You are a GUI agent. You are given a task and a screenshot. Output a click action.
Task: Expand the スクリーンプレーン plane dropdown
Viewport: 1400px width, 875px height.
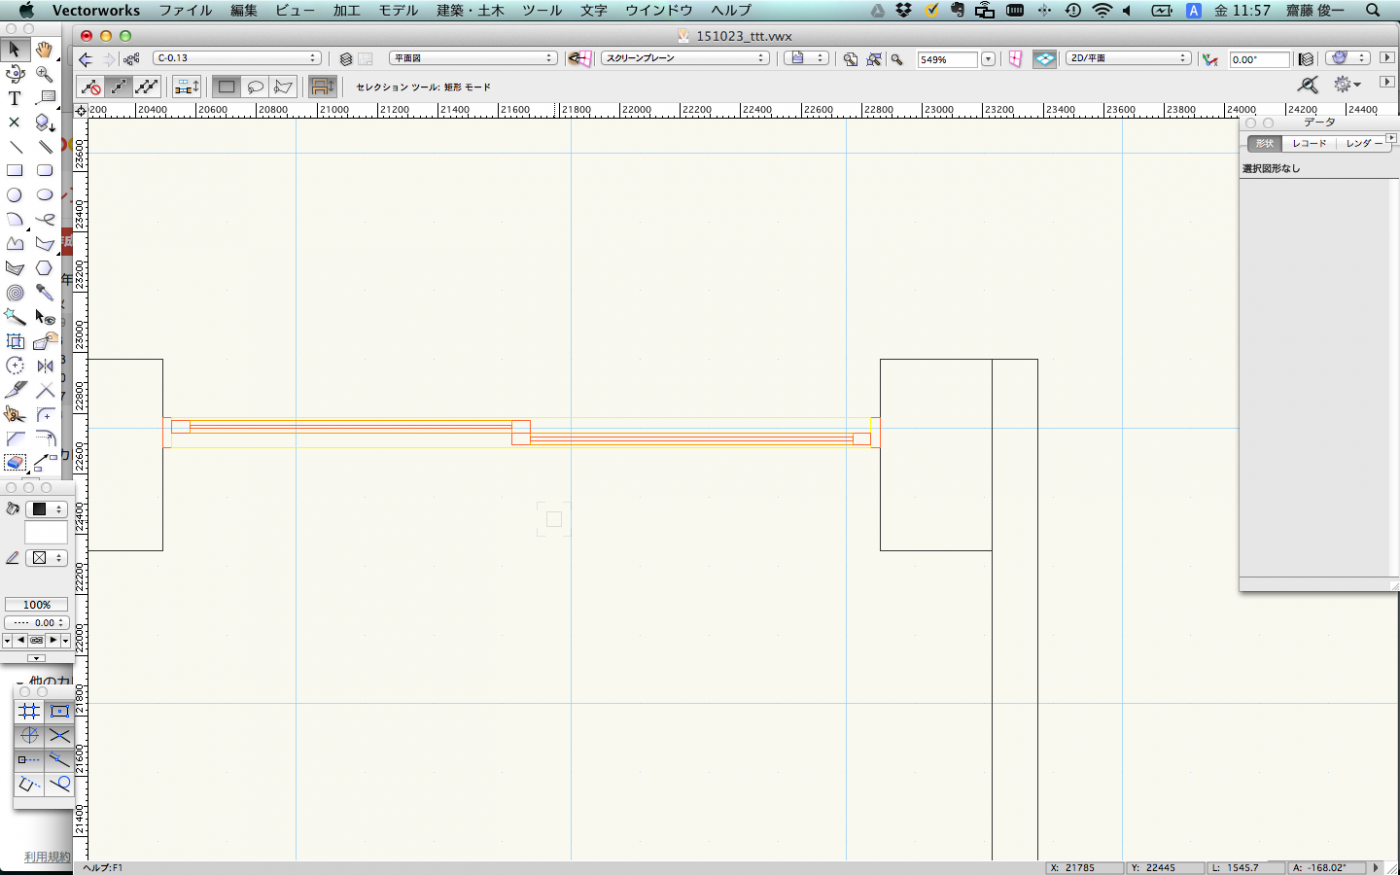click(x=685, y=58)
